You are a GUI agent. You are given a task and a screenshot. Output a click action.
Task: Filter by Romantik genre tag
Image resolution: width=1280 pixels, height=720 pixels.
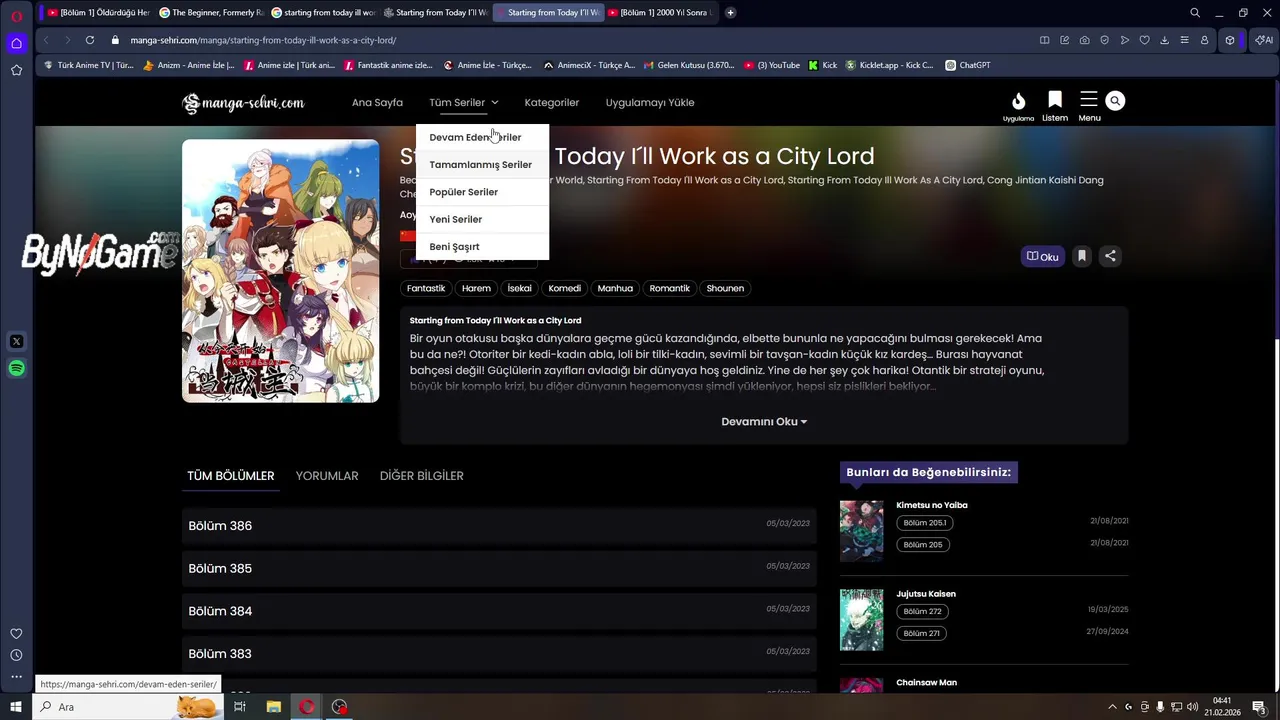[x=670, y=288]
